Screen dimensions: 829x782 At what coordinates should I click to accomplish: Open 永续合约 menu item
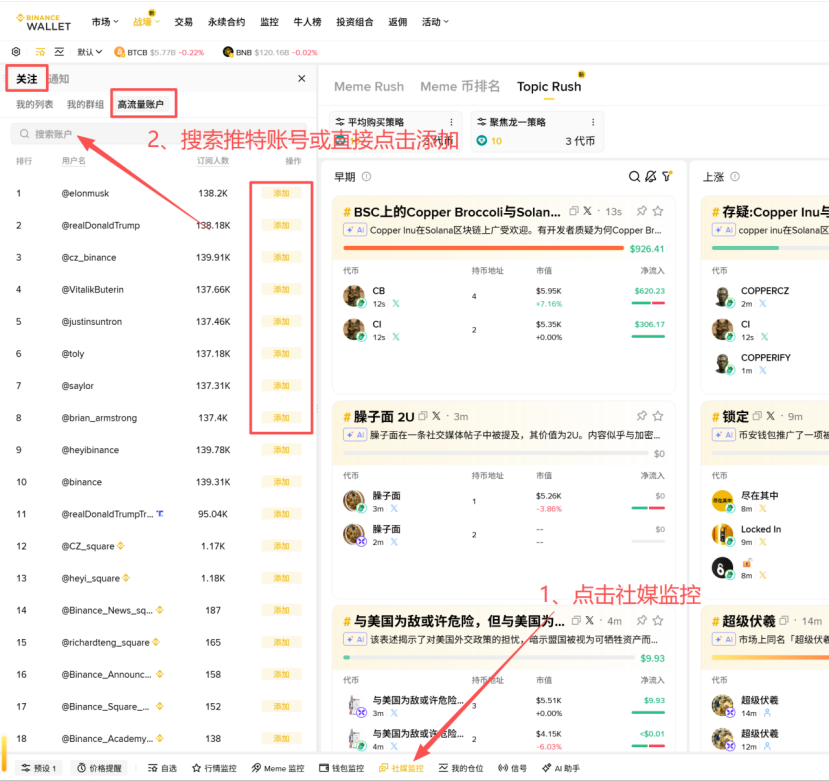(226, 22)
